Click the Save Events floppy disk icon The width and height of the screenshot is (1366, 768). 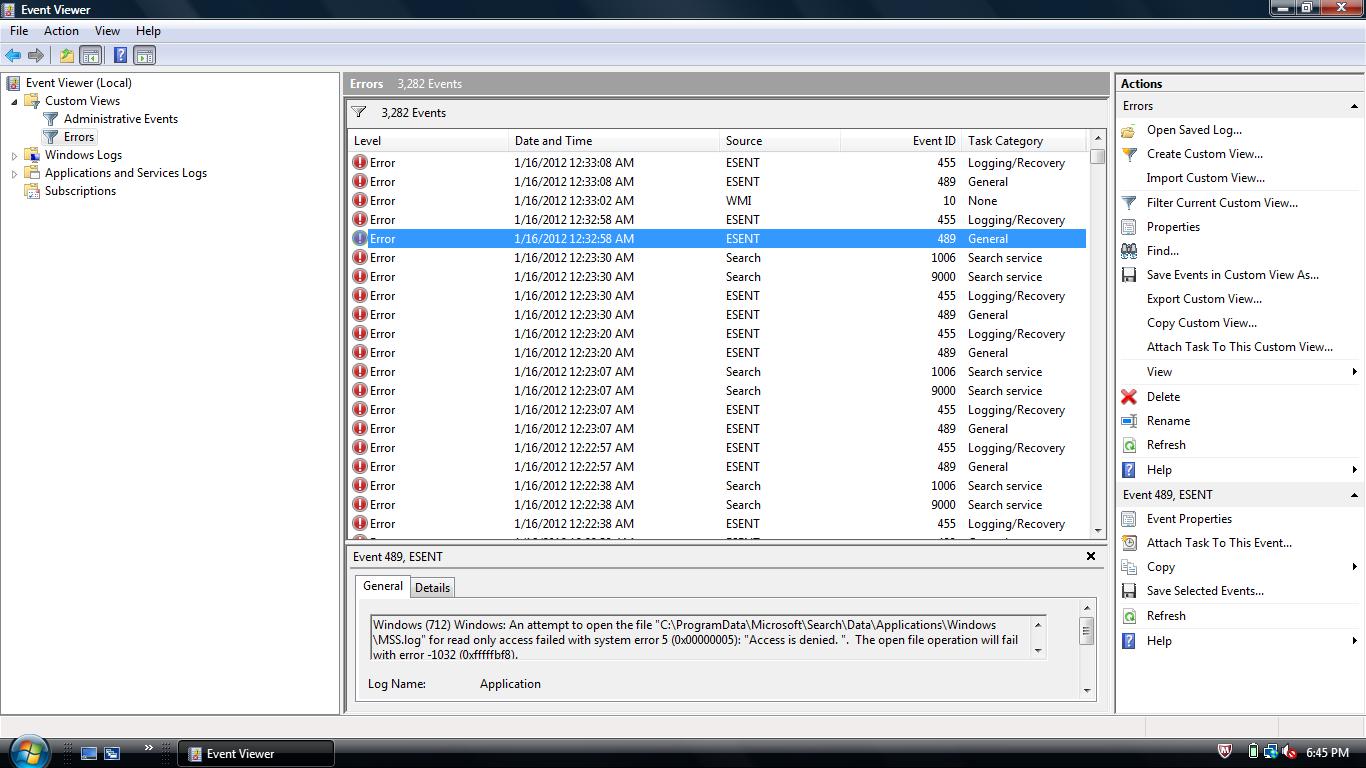click(1129, 275)
